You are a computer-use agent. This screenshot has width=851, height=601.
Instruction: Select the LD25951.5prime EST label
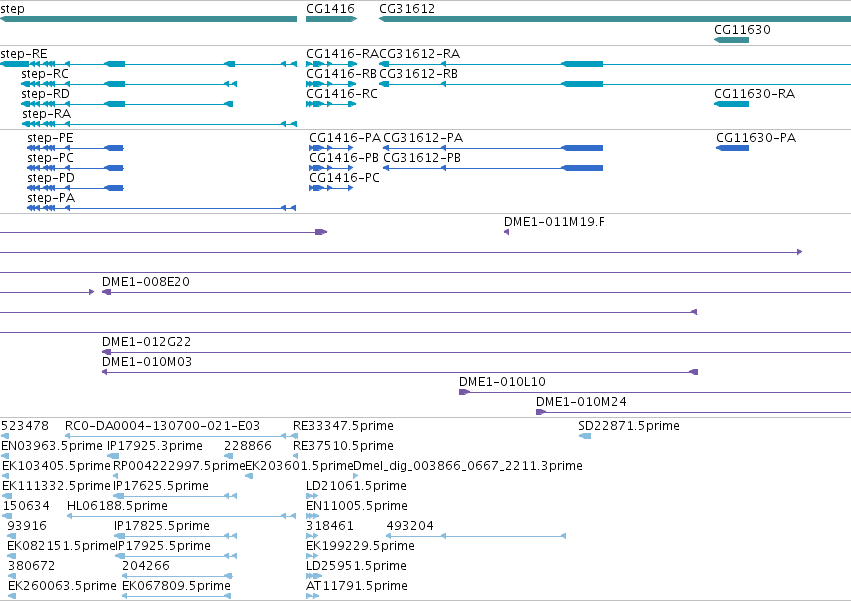(x=356, y=567)
